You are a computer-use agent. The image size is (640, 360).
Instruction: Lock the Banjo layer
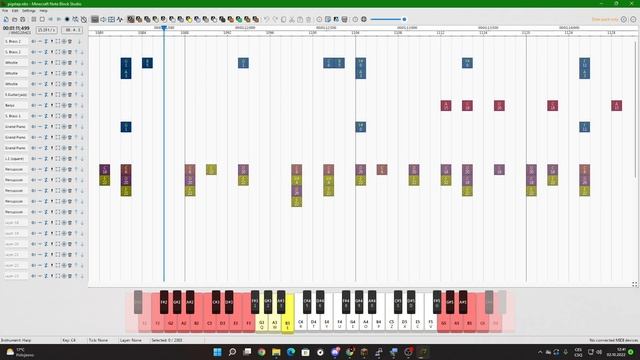pos(46,105)
